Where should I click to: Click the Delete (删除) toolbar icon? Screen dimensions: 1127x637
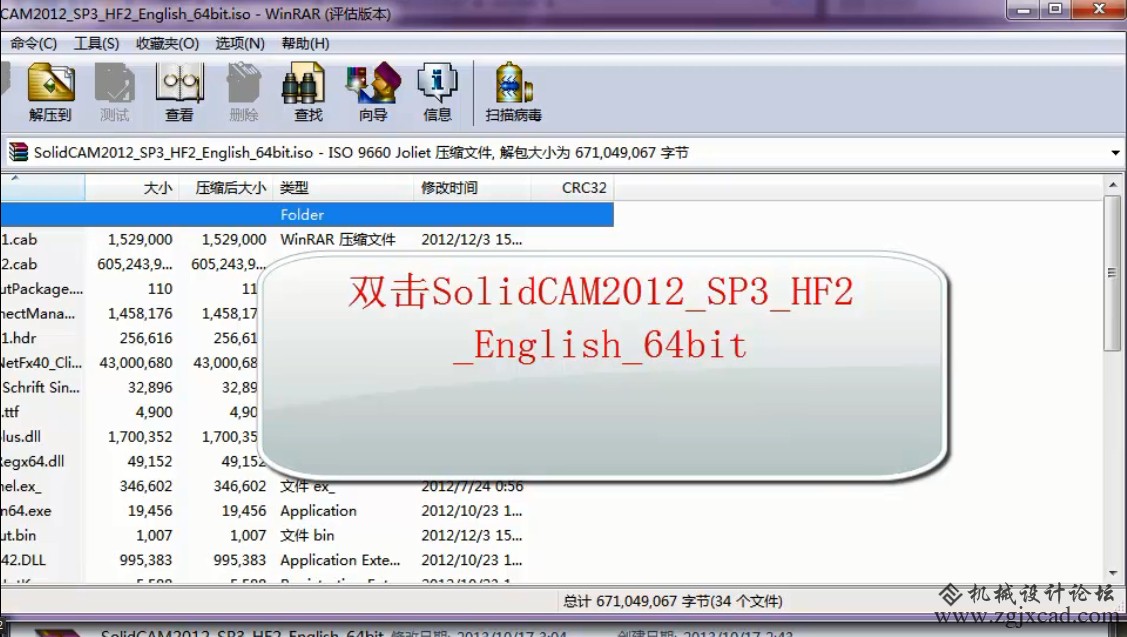244,91
